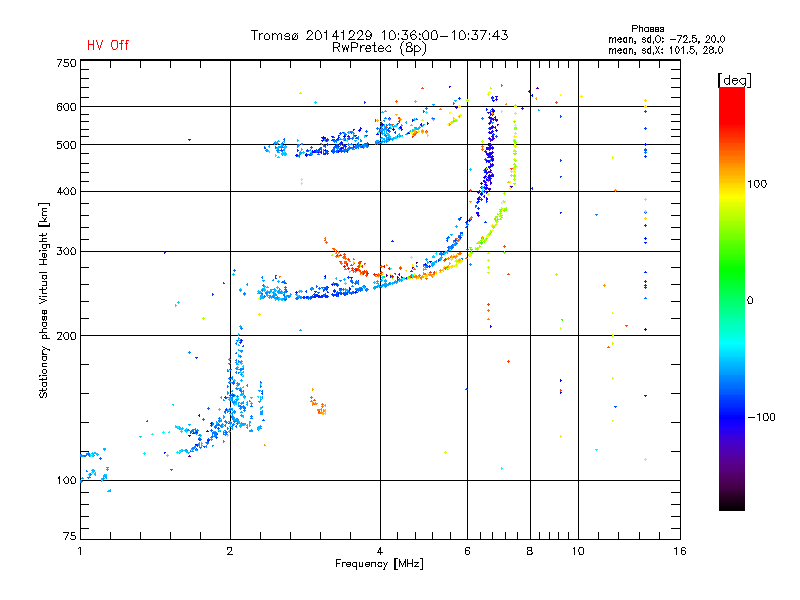Click the colorbar tick label "-100"
Image resolution: width=800 pixels, height=600 pixels.
pyautogui.click(x=761, y=417)
